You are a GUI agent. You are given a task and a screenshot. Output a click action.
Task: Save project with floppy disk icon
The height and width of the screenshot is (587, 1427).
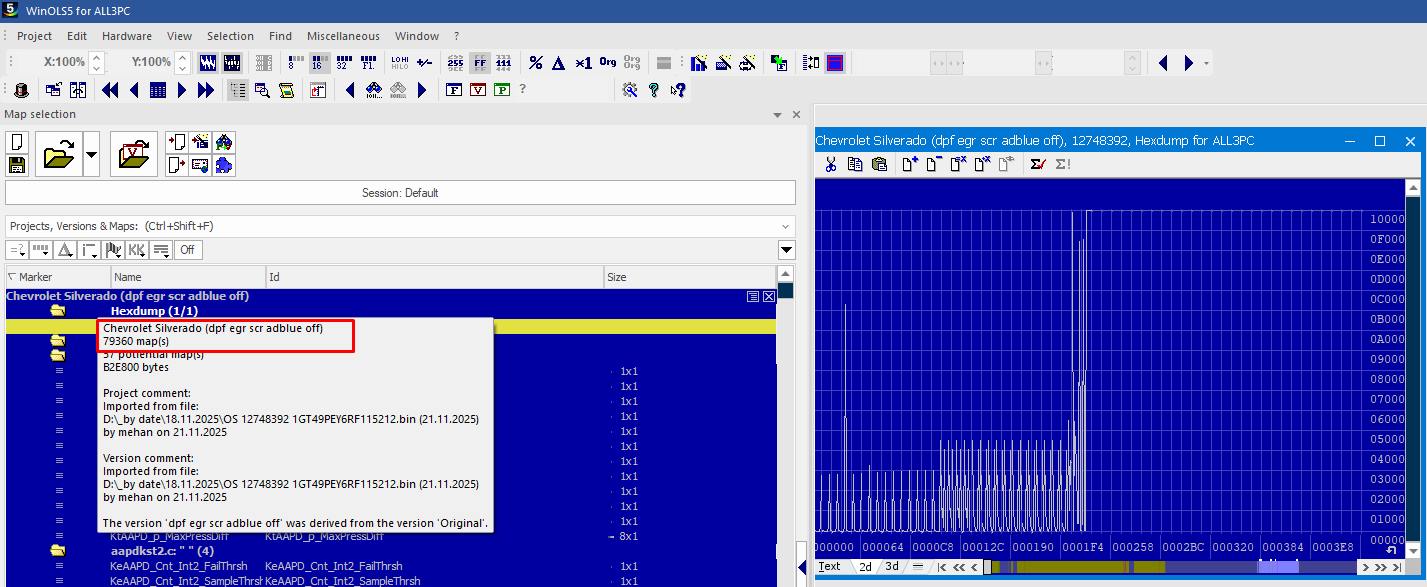pyautogui.click(x=17, y=165)
